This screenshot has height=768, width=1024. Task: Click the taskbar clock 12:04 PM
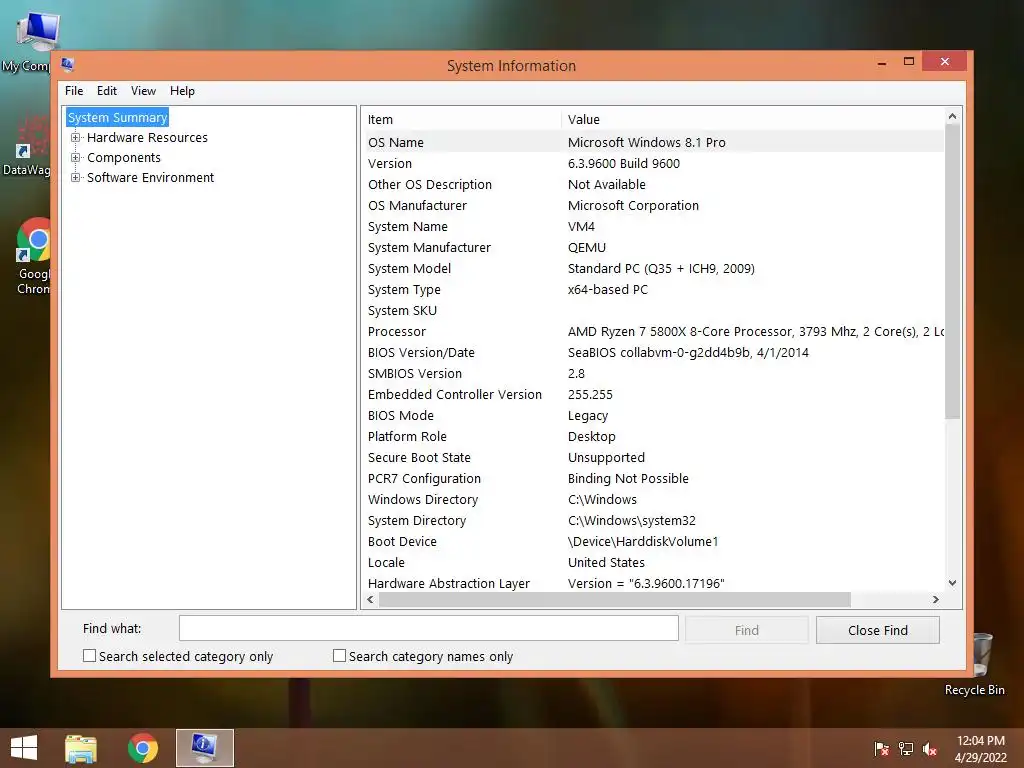click(981, 741)
